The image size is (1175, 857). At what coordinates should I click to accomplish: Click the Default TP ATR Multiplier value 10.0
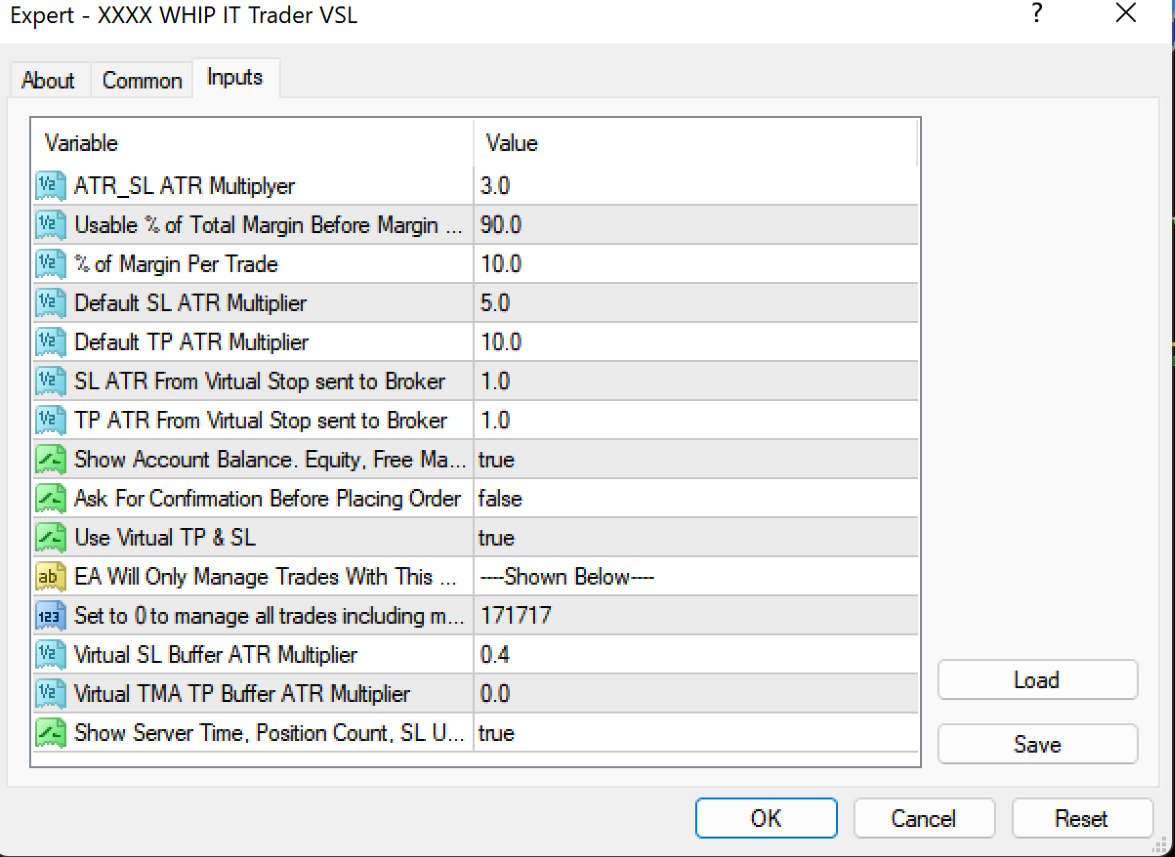point(501,342)
